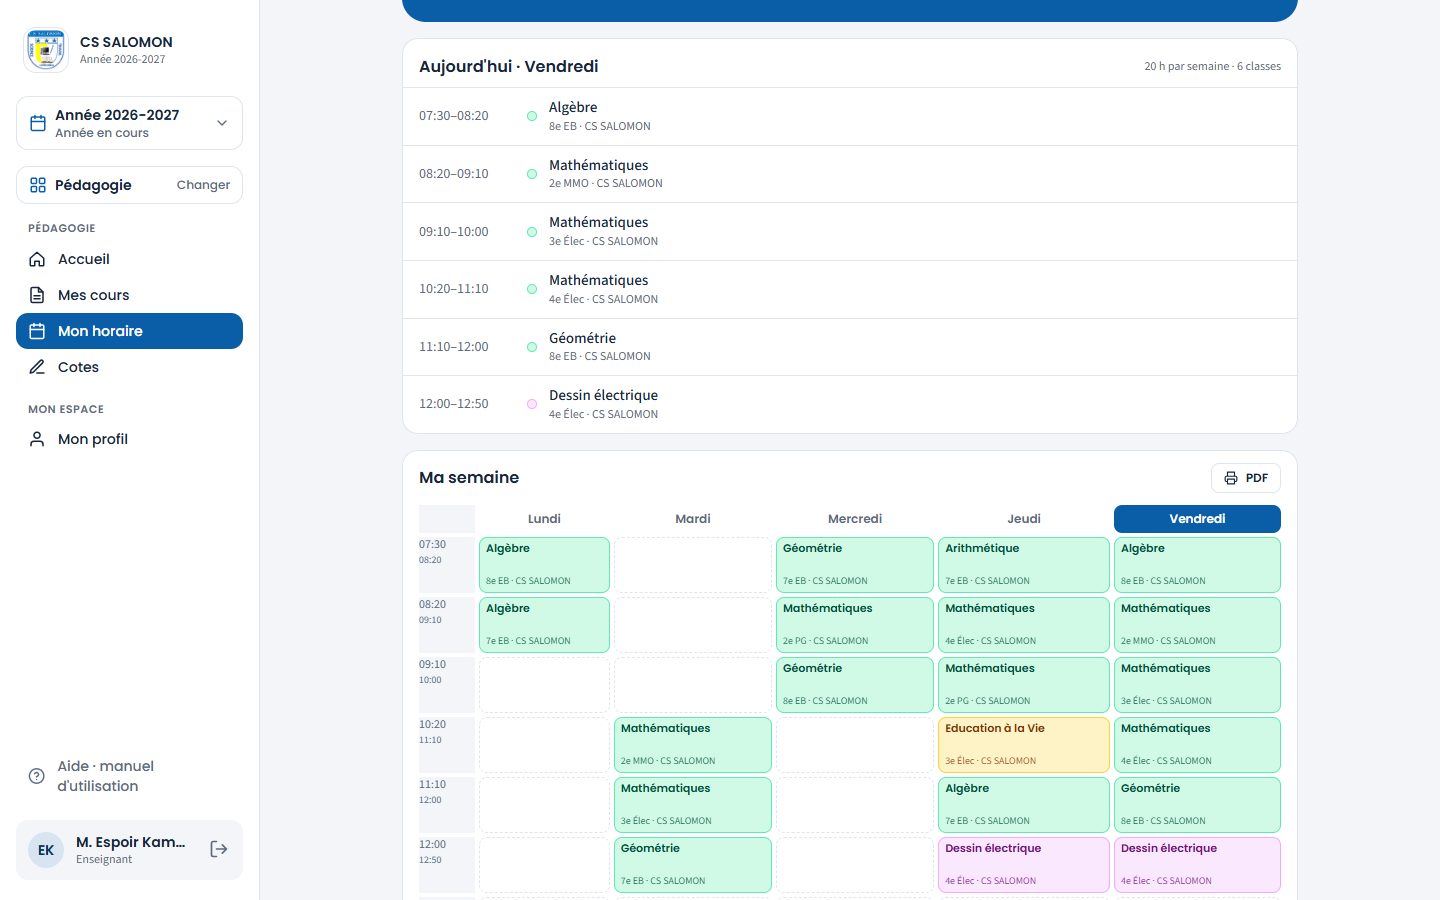Click Education à la Vie card on Jeudi
The image size is (1440, 900).
point(1024,745)
